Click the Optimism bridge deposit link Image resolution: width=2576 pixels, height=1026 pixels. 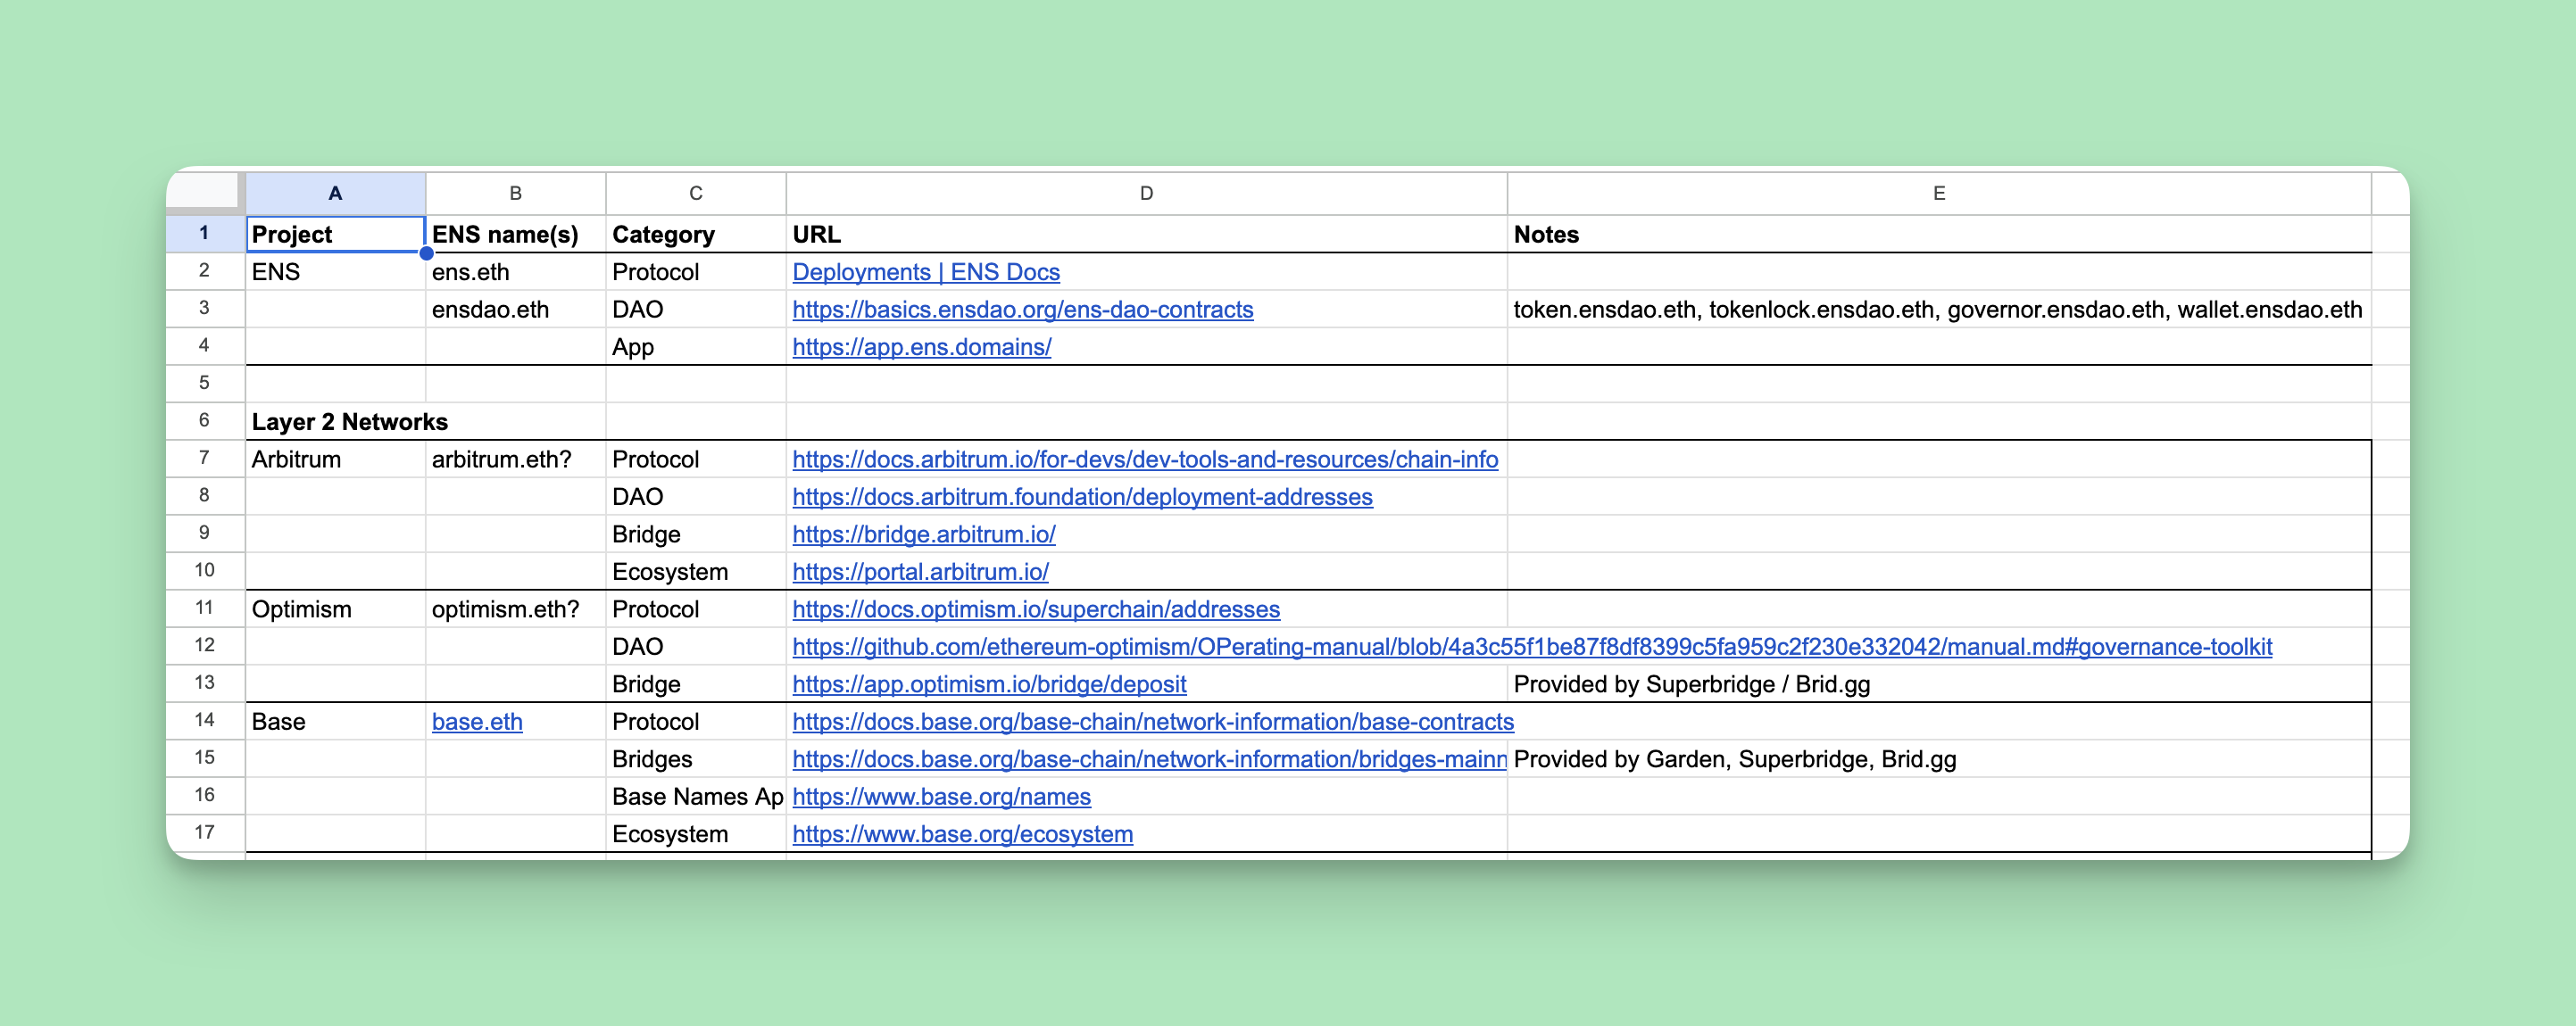(988, 684)
